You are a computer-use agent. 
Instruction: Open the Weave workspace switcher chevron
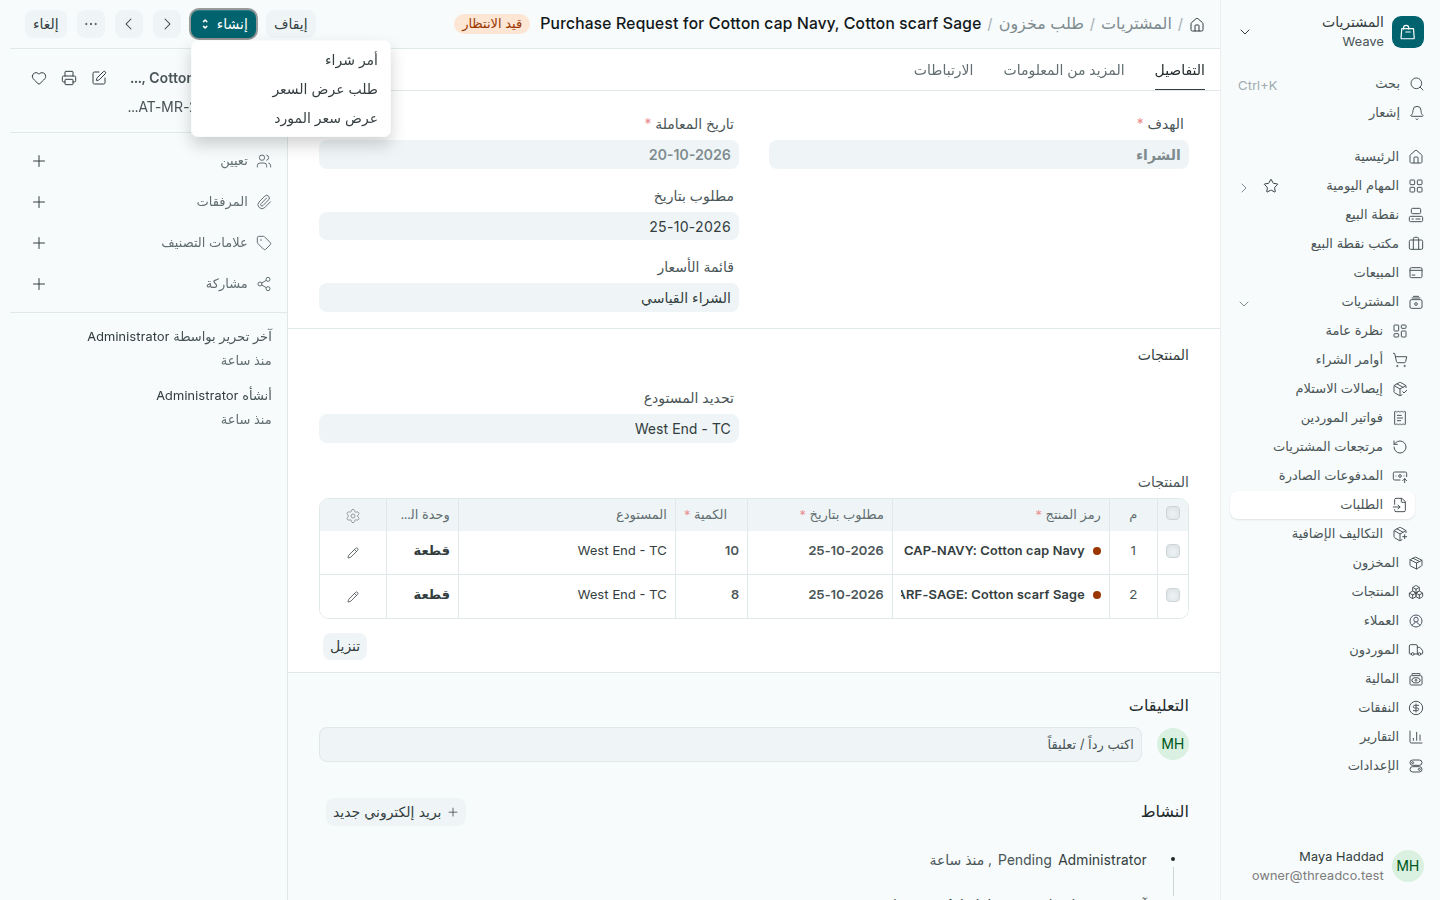(x=1245, y=32)
